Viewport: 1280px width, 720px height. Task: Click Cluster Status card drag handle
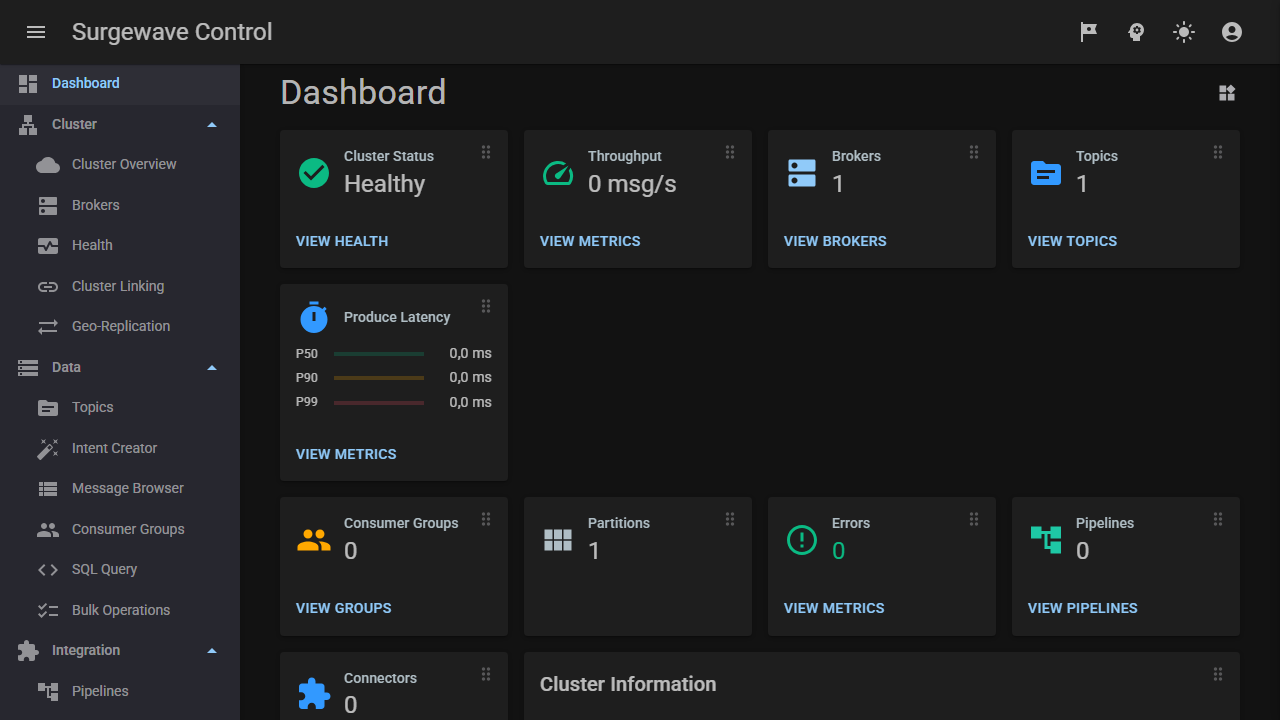[486, 152]
